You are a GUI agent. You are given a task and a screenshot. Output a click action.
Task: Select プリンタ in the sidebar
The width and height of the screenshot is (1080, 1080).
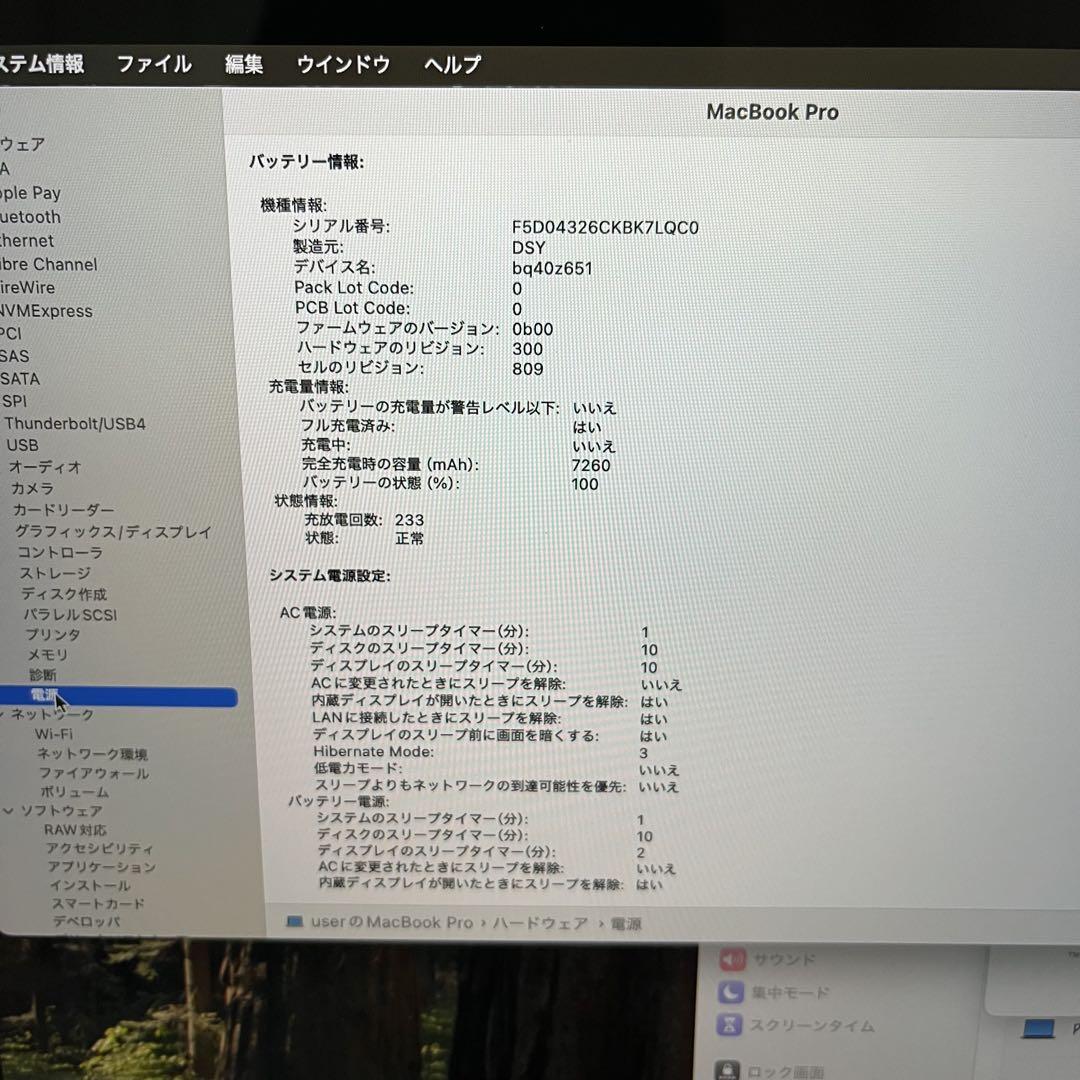pyautogui.click(x=52, y=634)
